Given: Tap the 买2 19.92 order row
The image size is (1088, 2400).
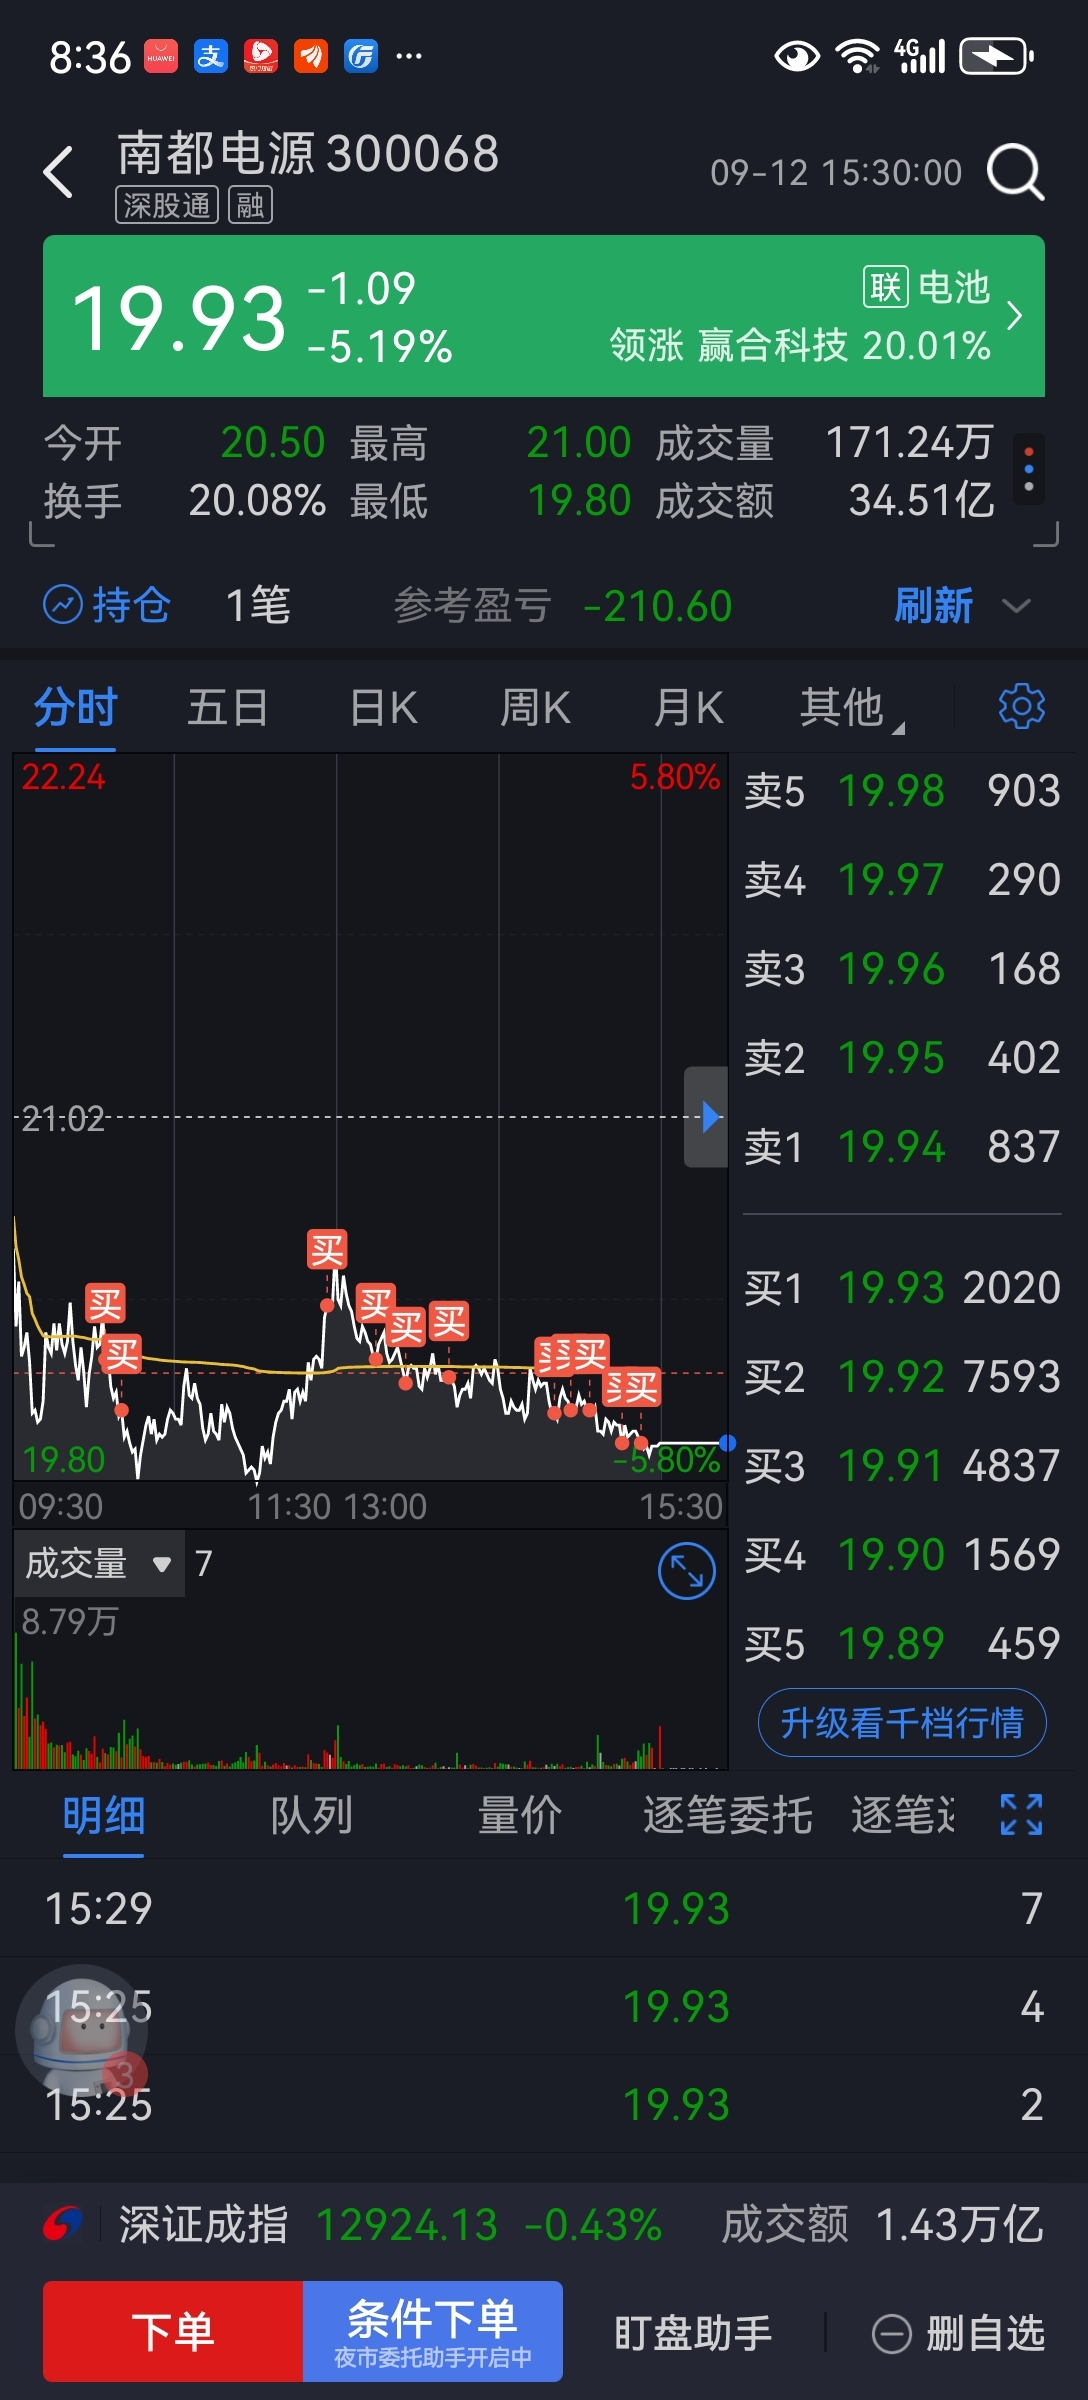Looking at the screenshot, I should point(902,1377).
